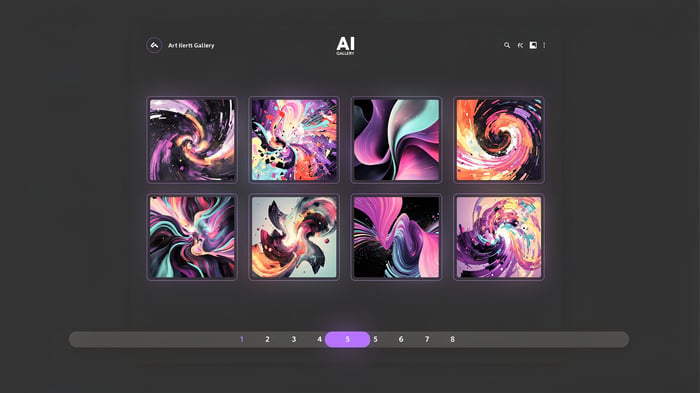Image resolution: width=700 pixels, height=393 pixels.
Task: Go to page 8 in pagination
Action: [x=452, y=339]
